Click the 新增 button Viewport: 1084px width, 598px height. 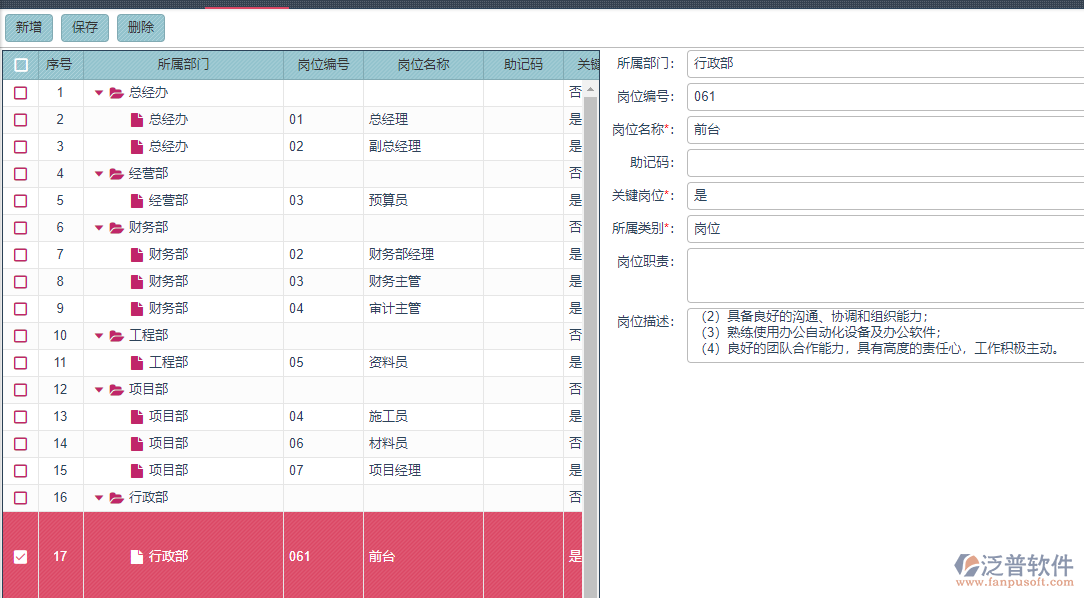(29, 28)
